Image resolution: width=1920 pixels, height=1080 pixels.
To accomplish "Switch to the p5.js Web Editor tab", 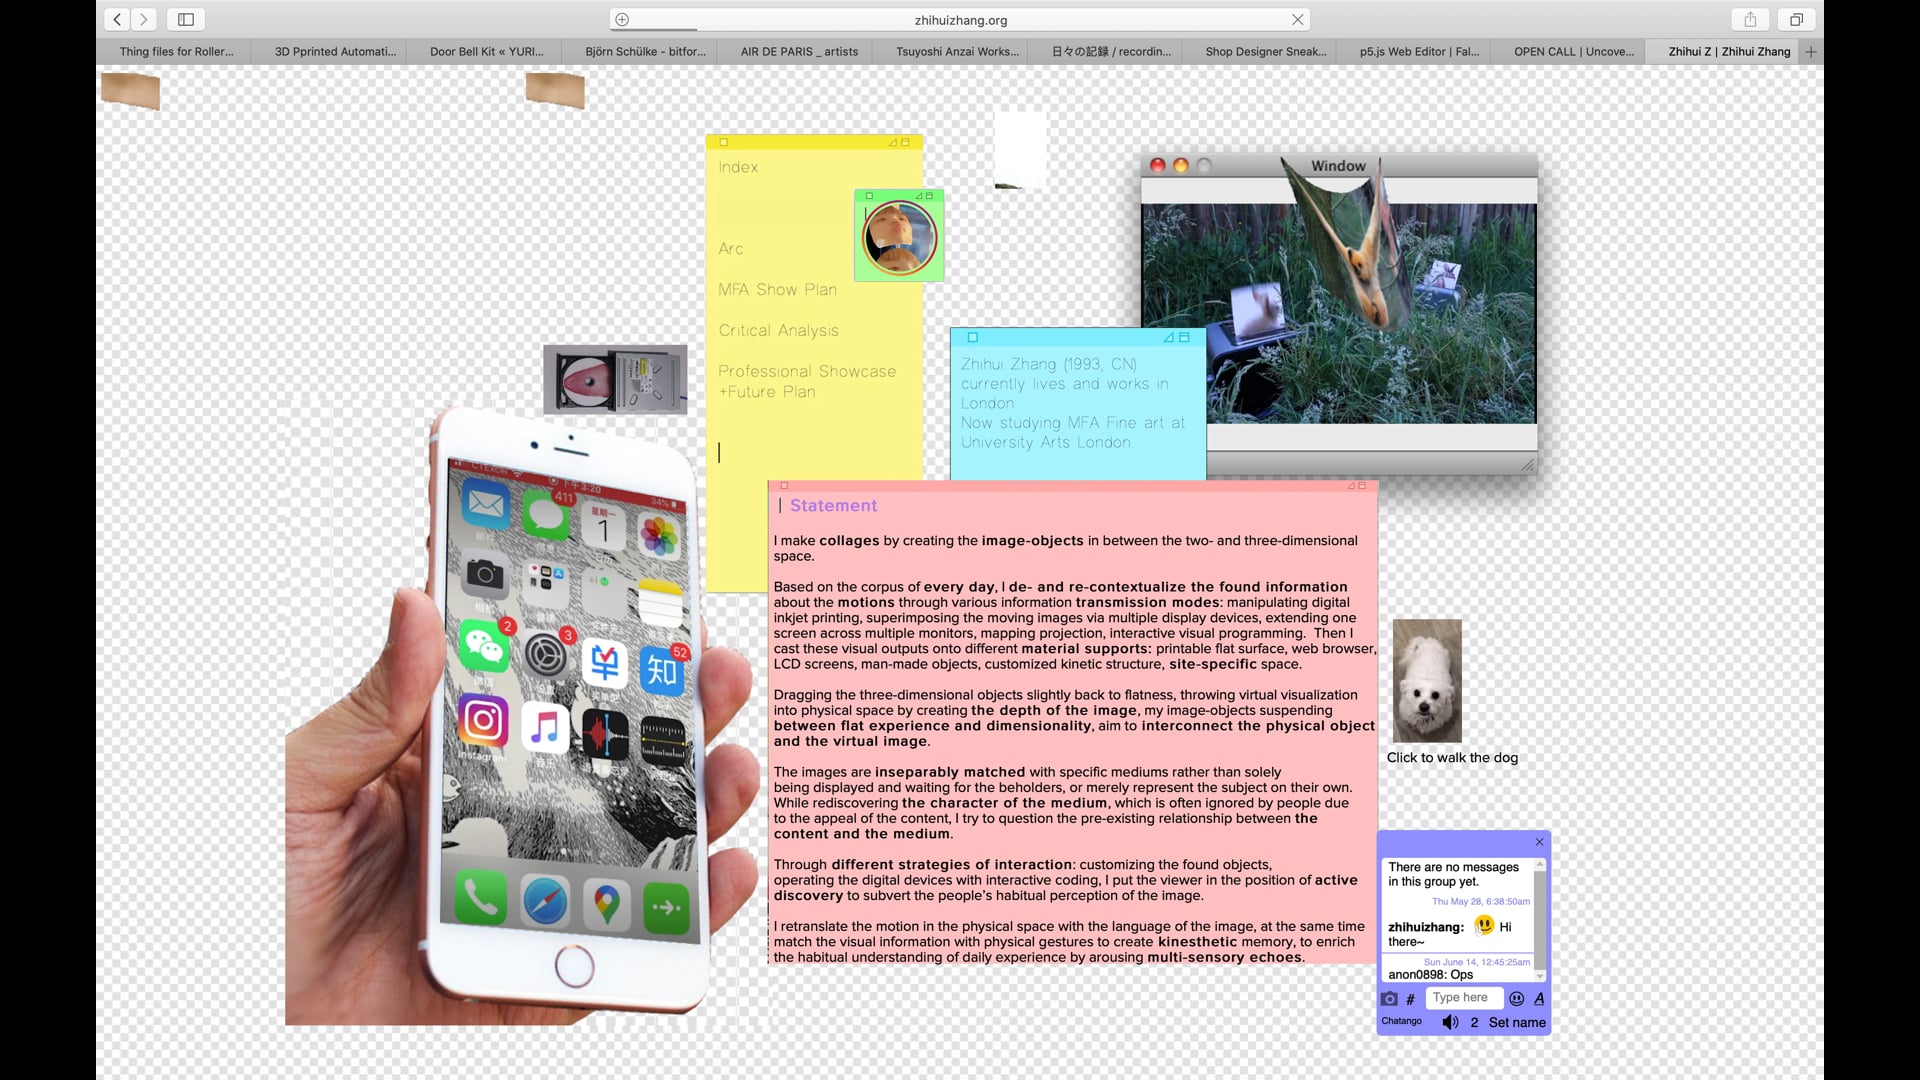I will 1418,51.
